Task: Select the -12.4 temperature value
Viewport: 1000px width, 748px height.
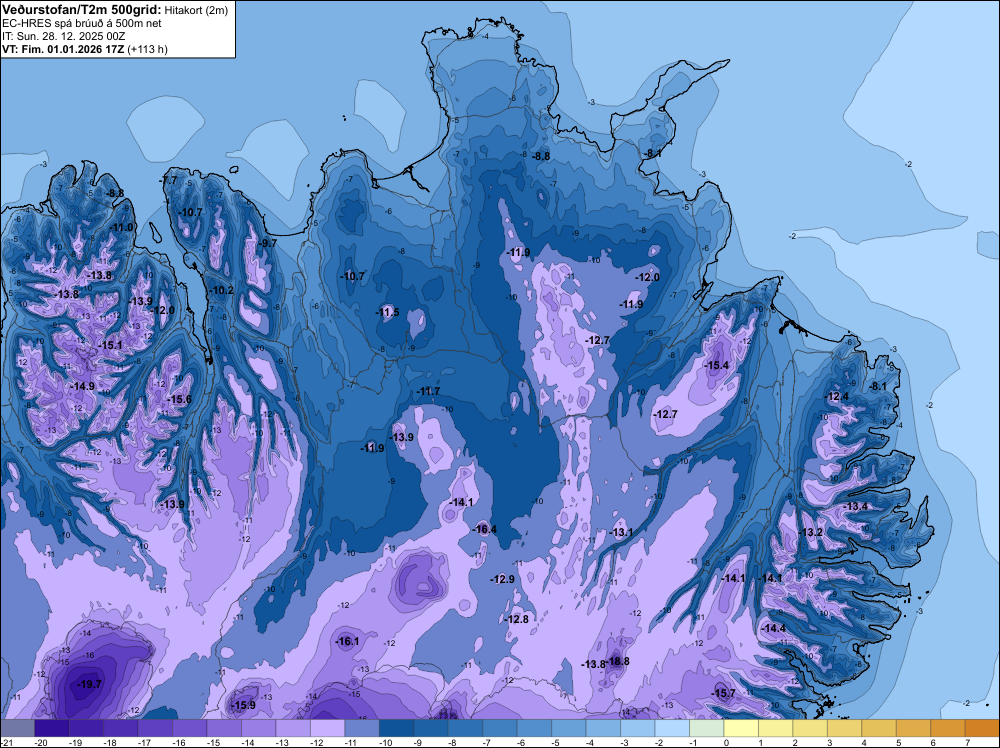Action: click(836, 397)
